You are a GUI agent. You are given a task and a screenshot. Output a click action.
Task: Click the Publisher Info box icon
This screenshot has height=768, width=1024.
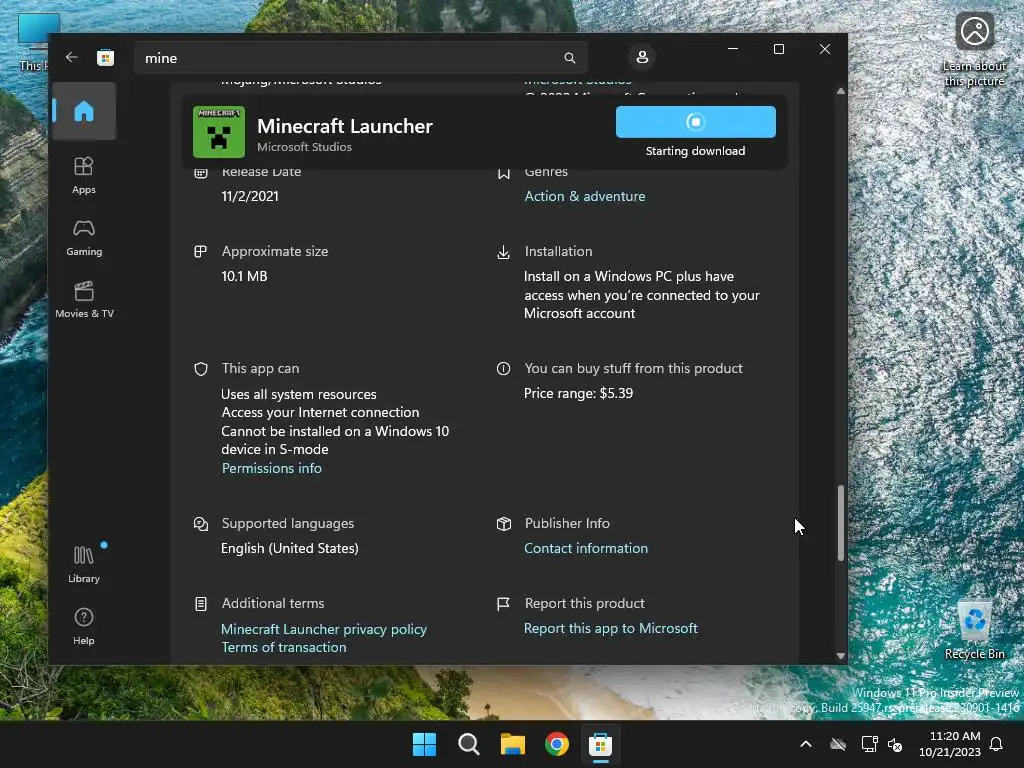coord(504,524)
